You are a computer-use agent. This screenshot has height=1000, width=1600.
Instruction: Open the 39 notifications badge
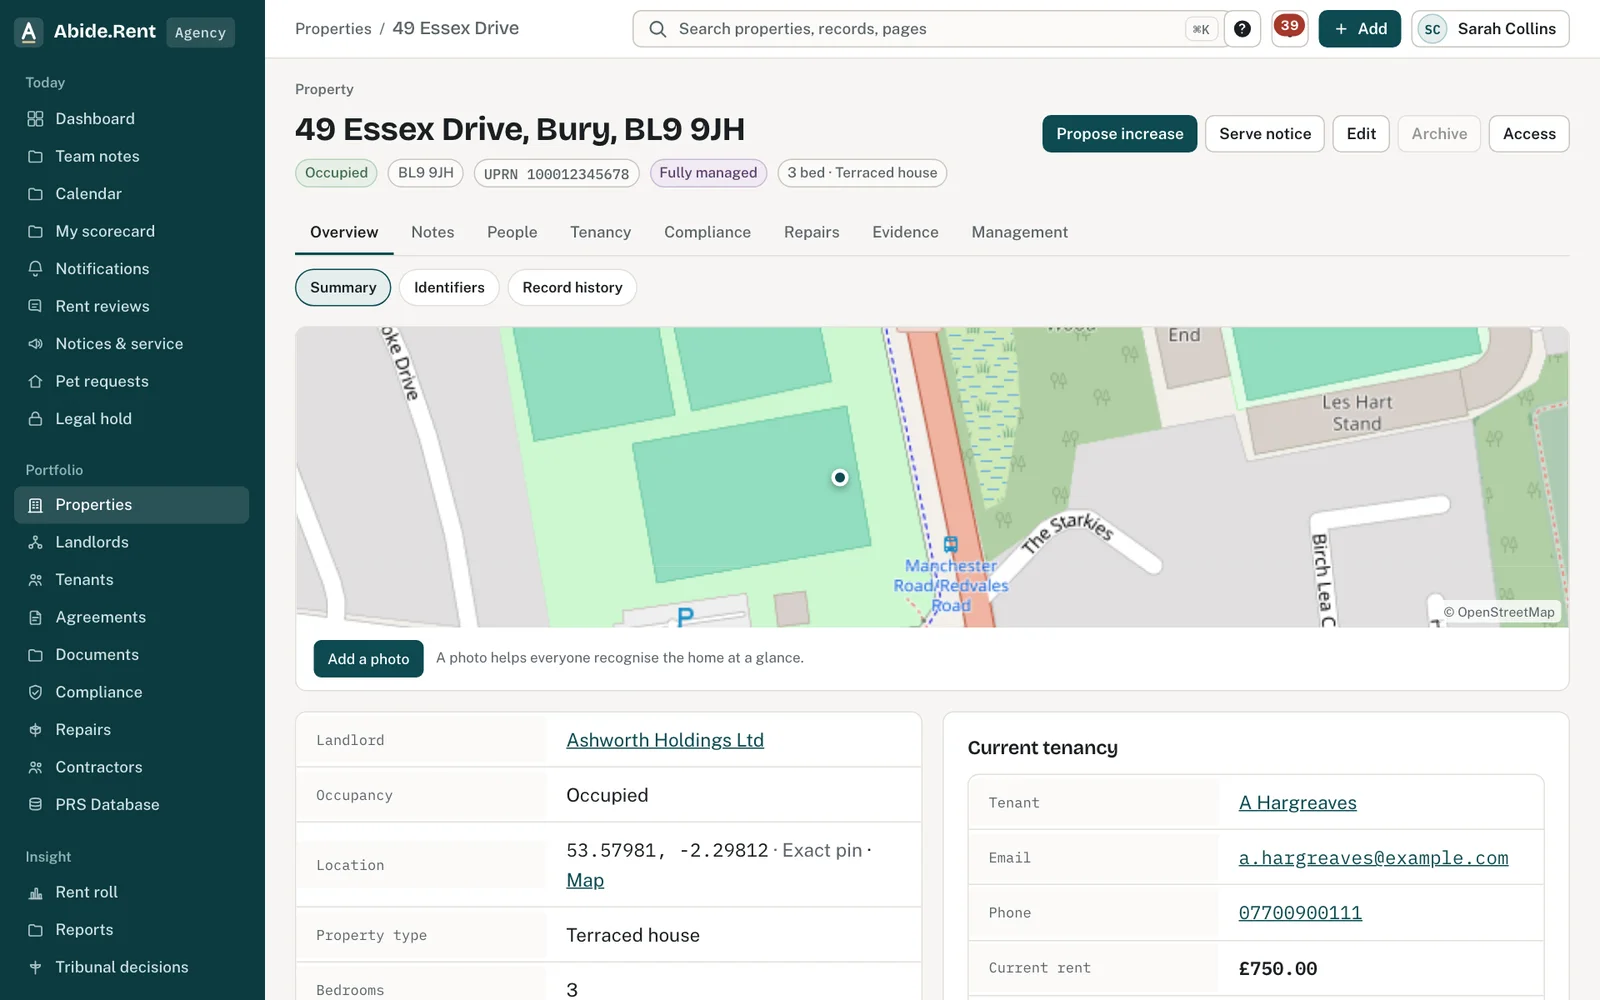(x=1290, y=28)
